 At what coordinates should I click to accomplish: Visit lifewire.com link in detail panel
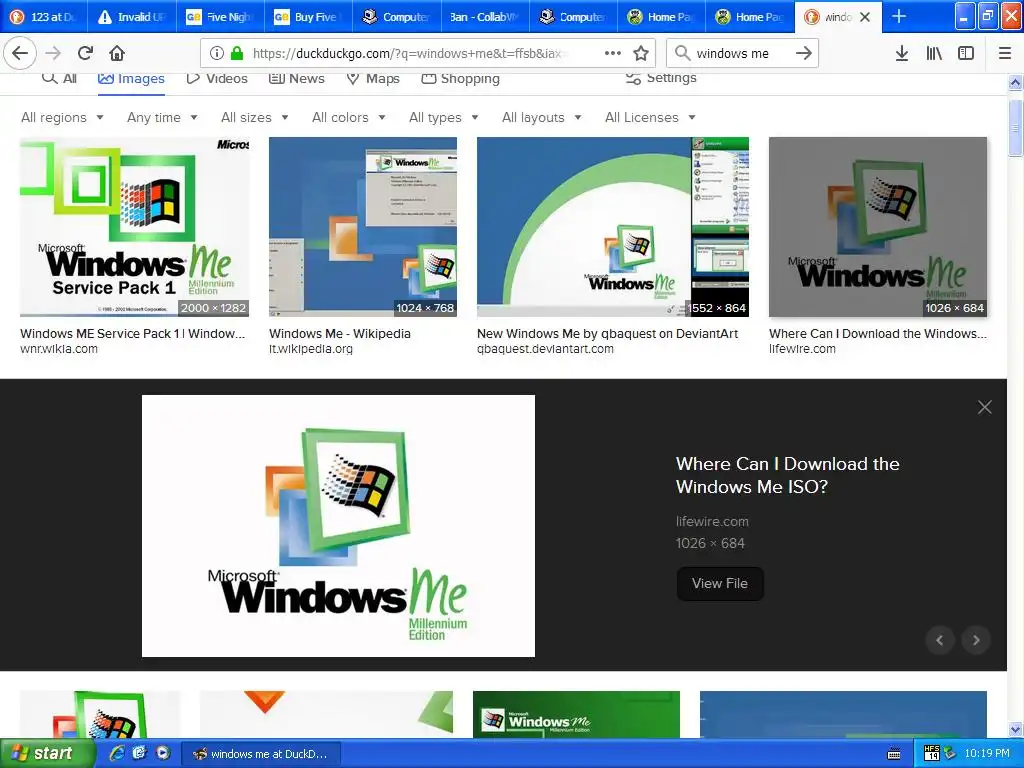pos(712,521)
